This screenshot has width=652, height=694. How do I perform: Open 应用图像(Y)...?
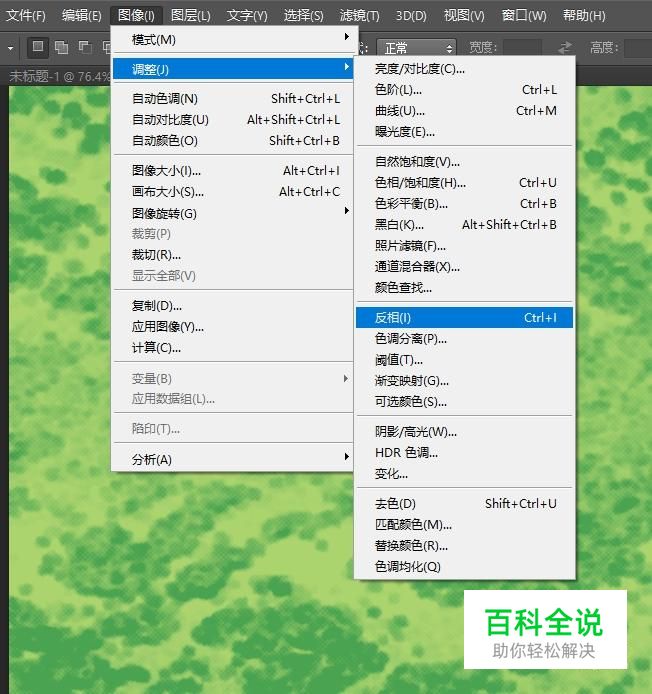pyautogui.click(x=232, y=327)
